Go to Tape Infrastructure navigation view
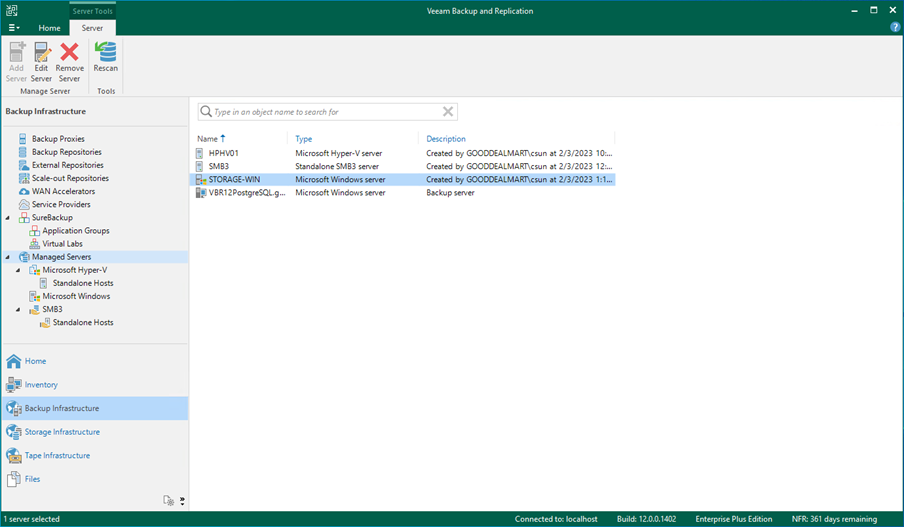 click(95, 456)
